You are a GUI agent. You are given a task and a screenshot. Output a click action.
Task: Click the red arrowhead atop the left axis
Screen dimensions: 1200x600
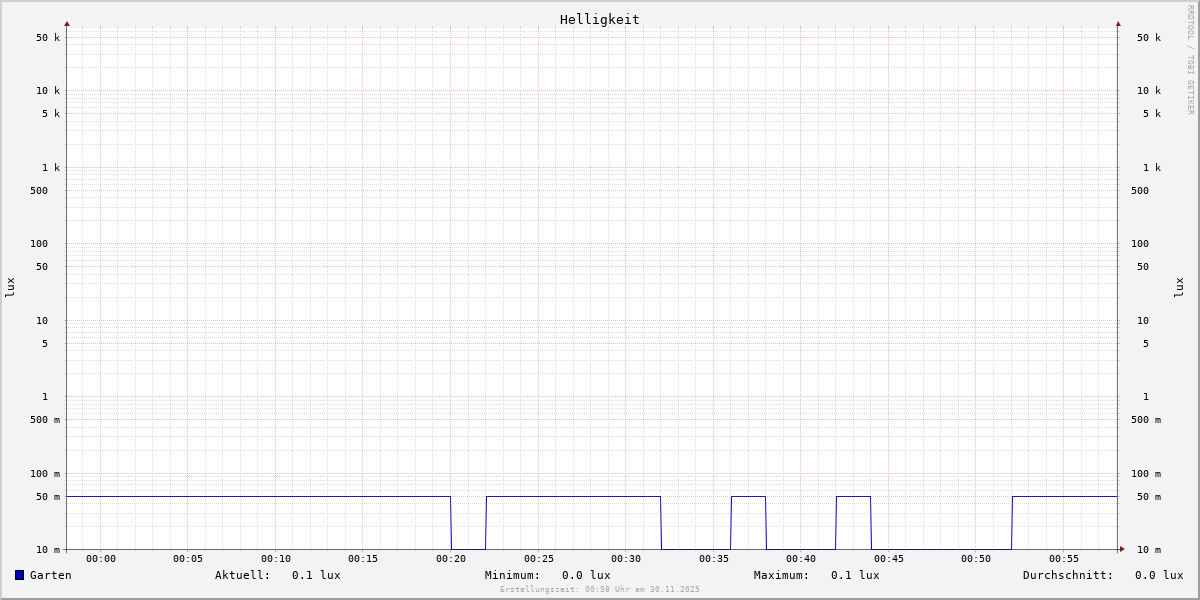tap(67, 23)
